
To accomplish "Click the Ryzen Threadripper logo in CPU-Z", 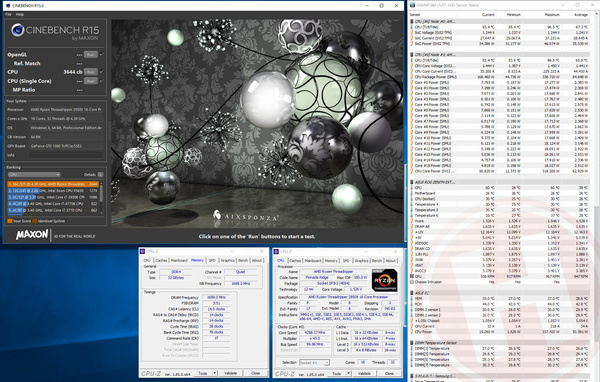I will click(x=384, y=281).
